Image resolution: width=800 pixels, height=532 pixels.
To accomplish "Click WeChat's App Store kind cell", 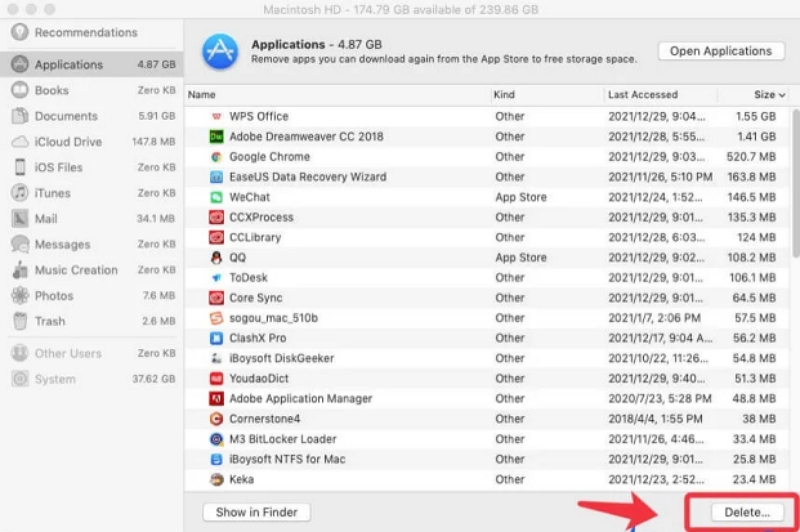I will point(520,197).
